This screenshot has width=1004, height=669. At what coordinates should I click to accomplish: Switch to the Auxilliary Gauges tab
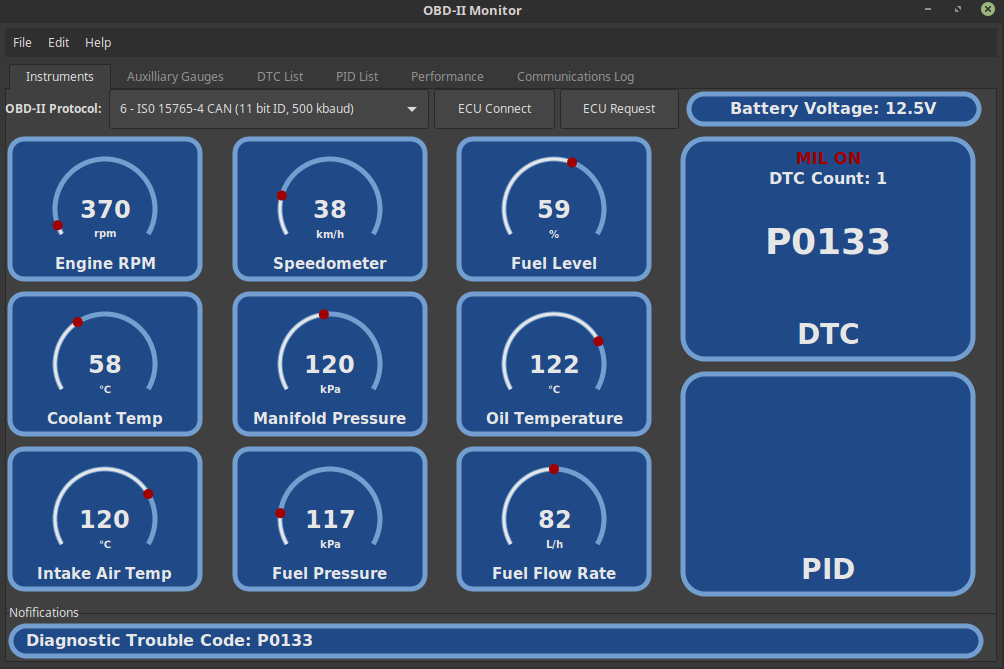[175, 76]
